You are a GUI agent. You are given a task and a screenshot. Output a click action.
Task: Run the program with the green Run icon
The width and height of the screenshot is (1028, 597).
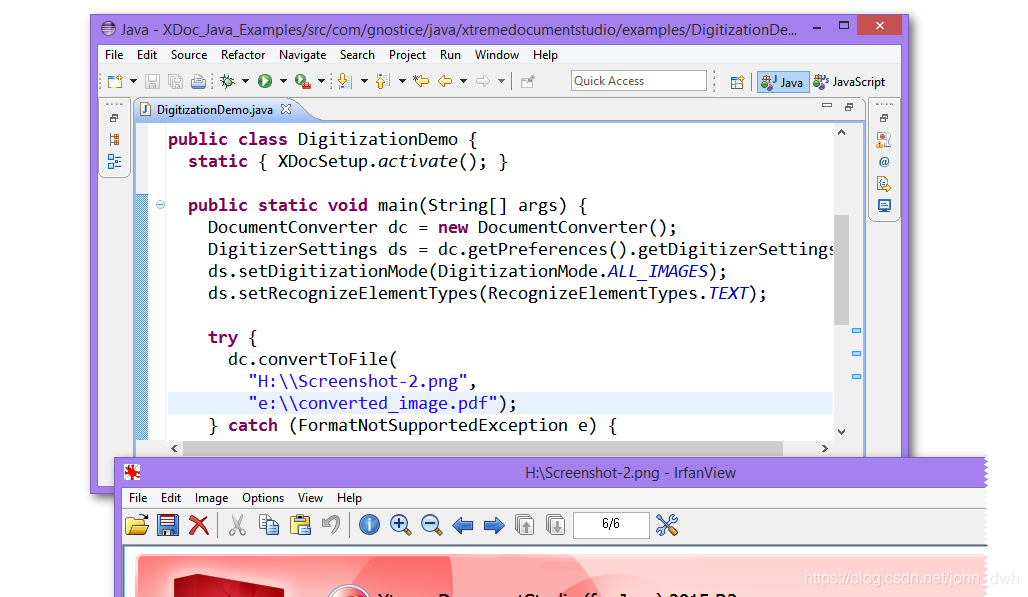263,82
